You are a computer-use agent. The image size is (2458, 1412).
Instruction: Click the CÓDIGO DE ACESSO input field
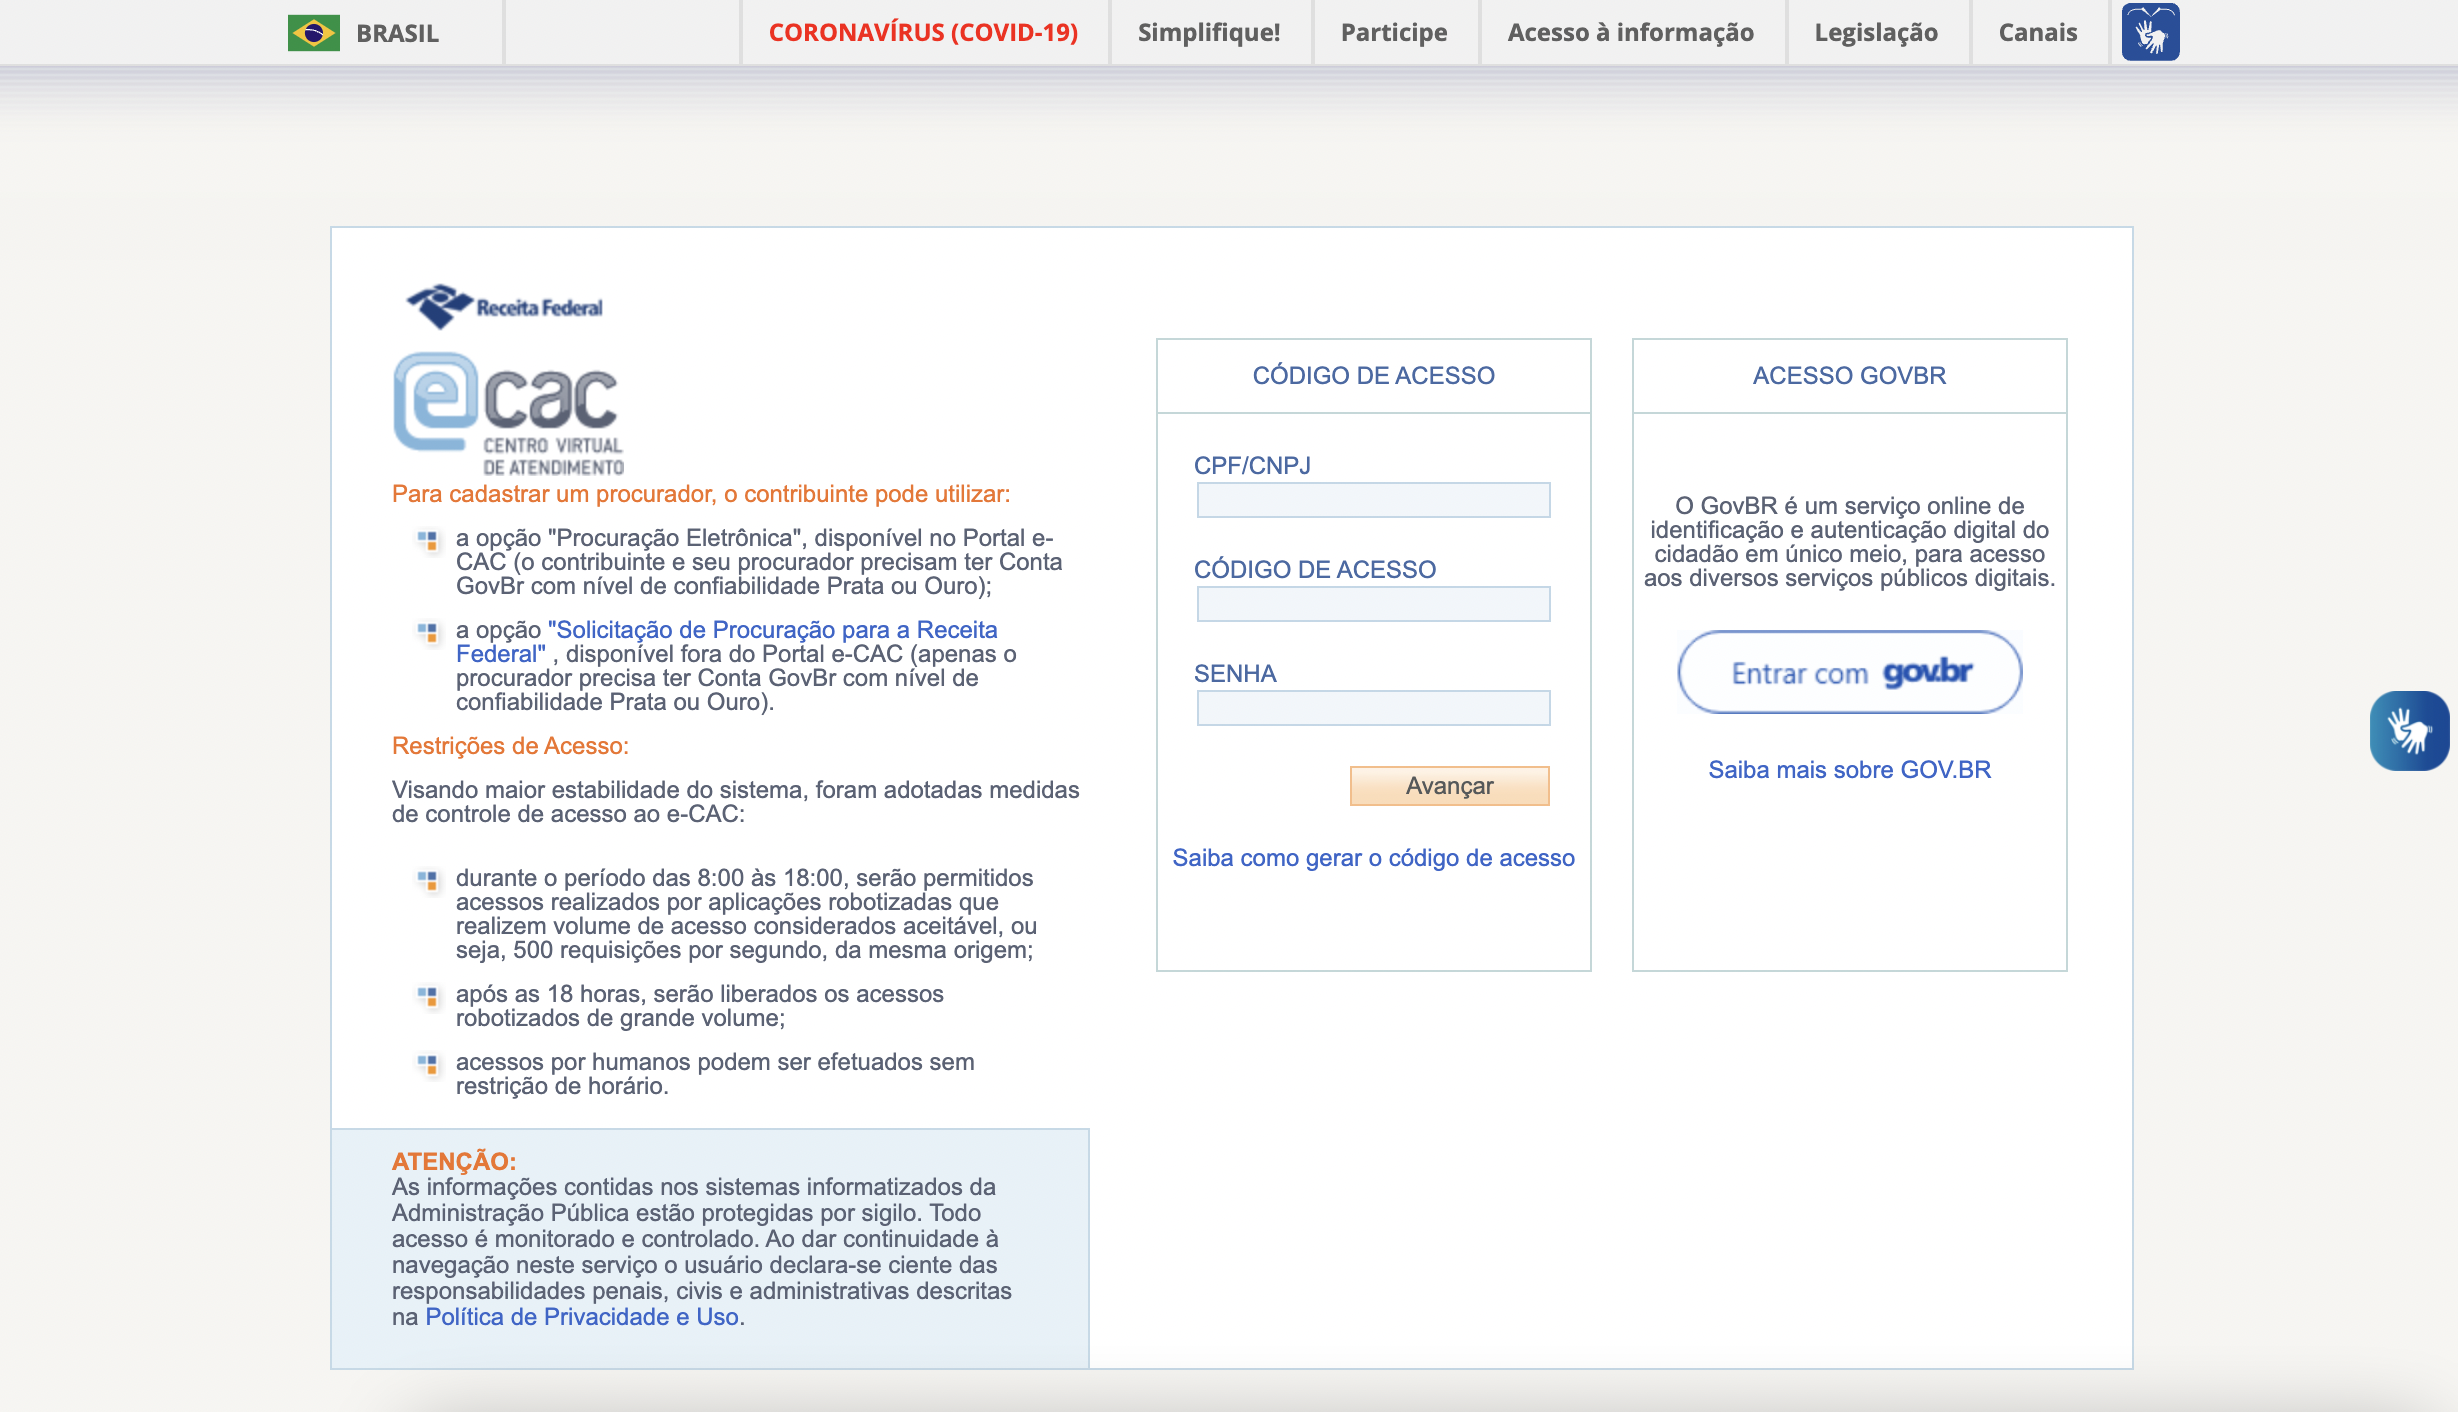click(x=1373, y=604)
